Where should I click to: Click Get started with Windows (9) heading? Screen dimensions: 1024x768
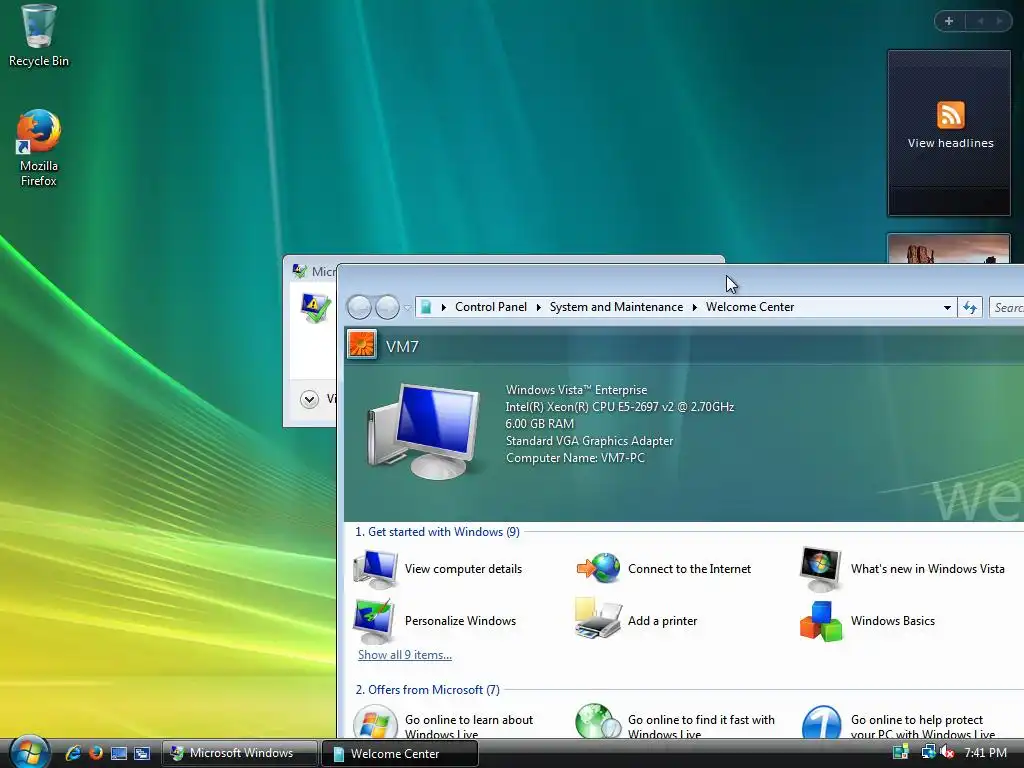pyautogui.click(x=437, y=532)
